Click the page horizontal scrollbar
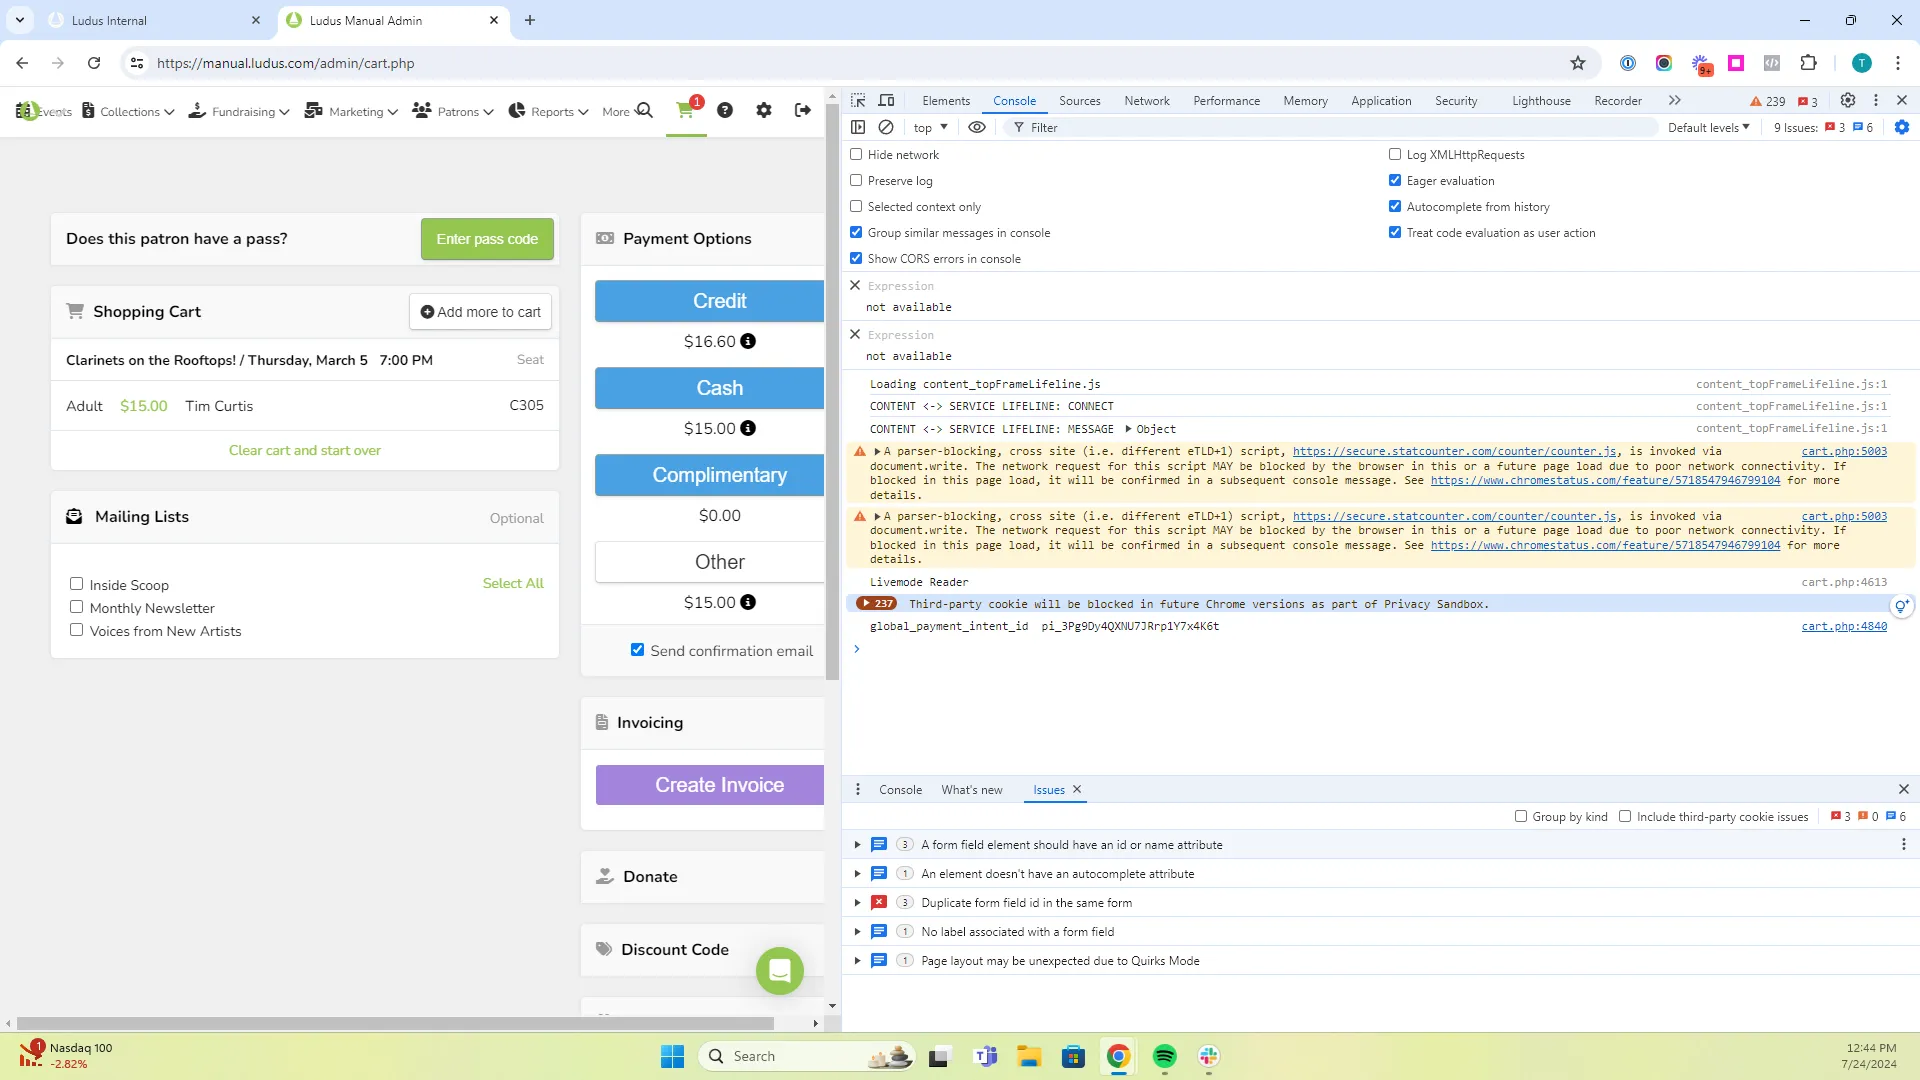 (396, 1023)
